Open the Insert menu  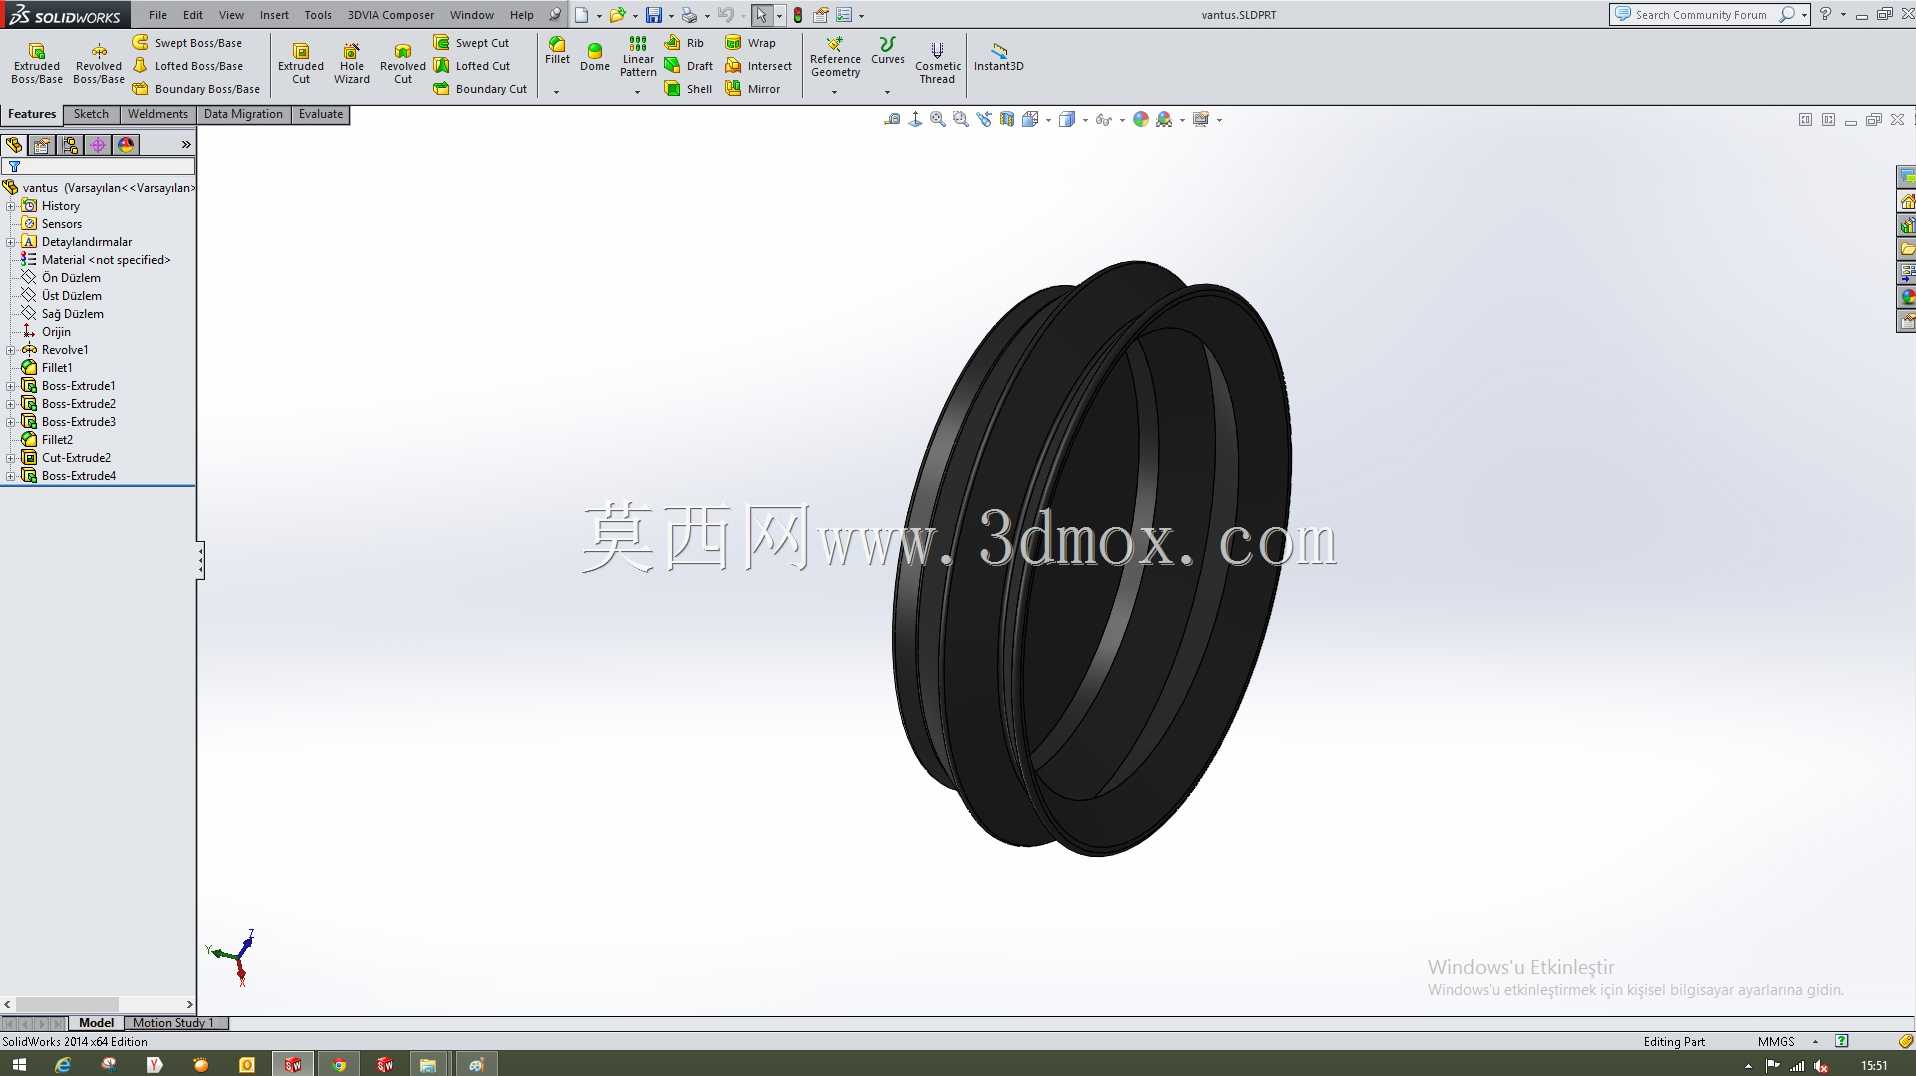(x=274, y=15)
